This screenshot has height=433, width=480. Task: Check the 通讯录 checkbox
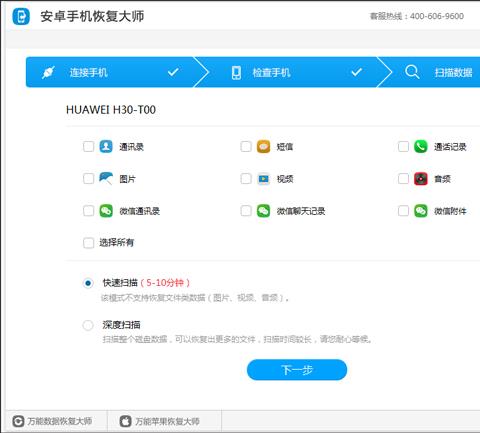click(88, 146)
